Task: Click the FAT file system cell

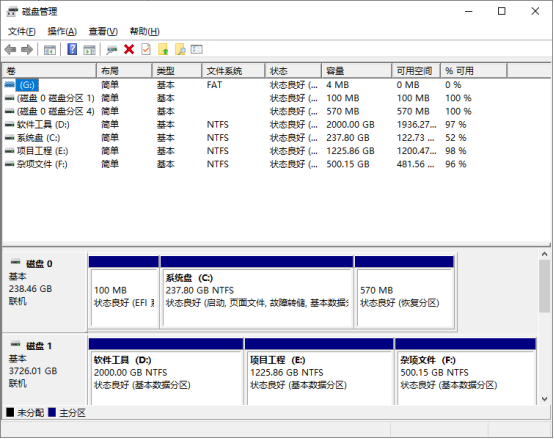Action: pos(214,85)
